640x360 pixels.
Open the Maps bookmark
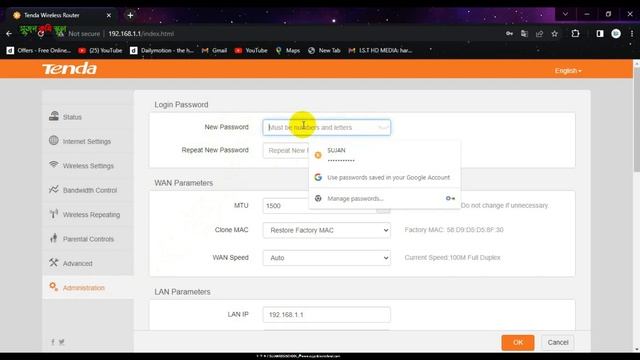pos(288,50)
